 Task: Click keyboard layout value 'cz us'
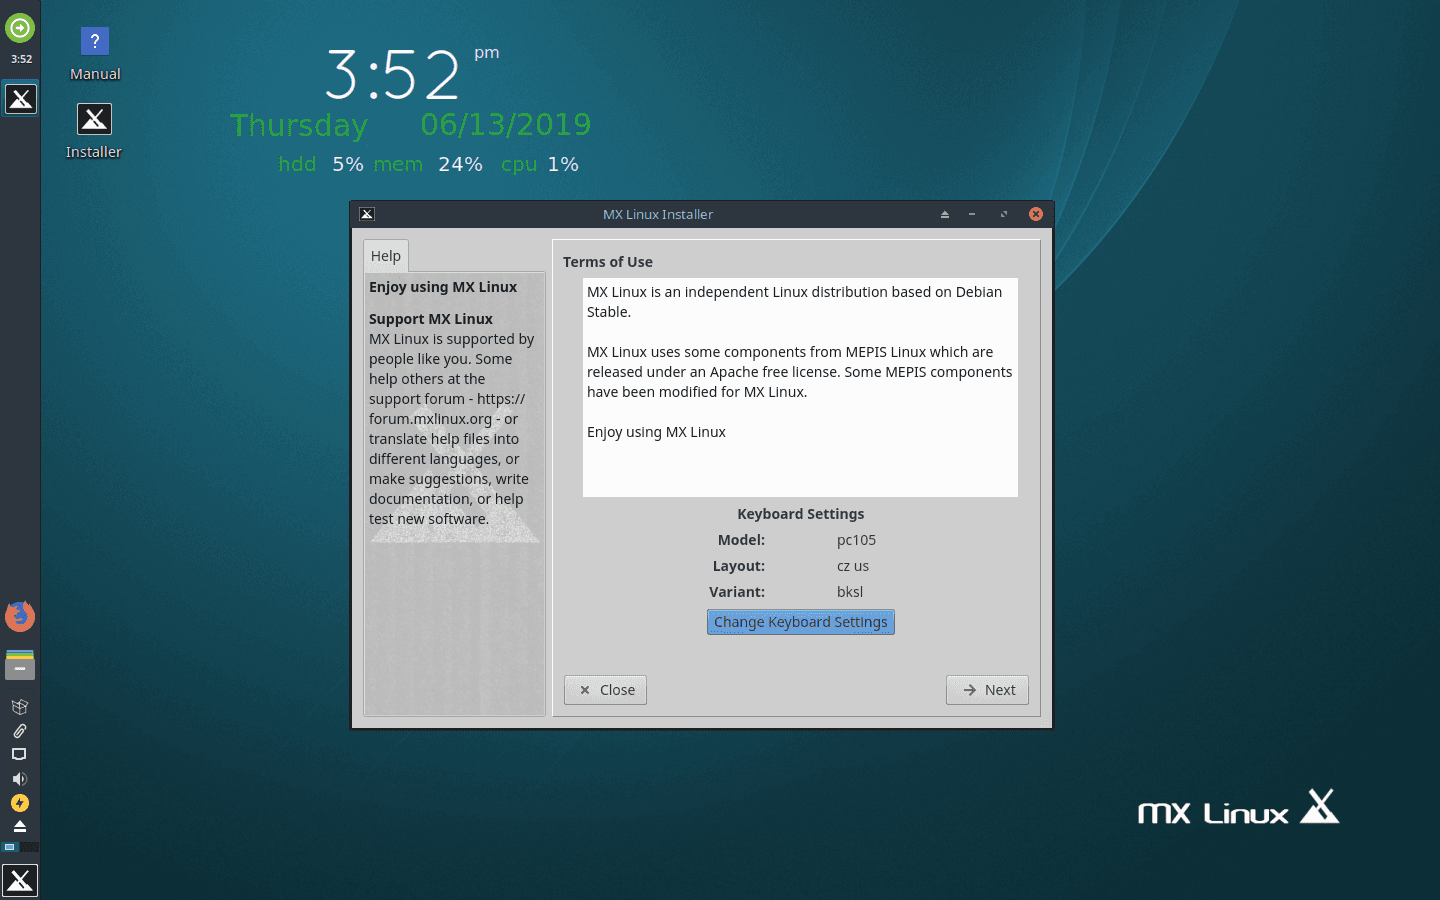[x=853, y=566]
